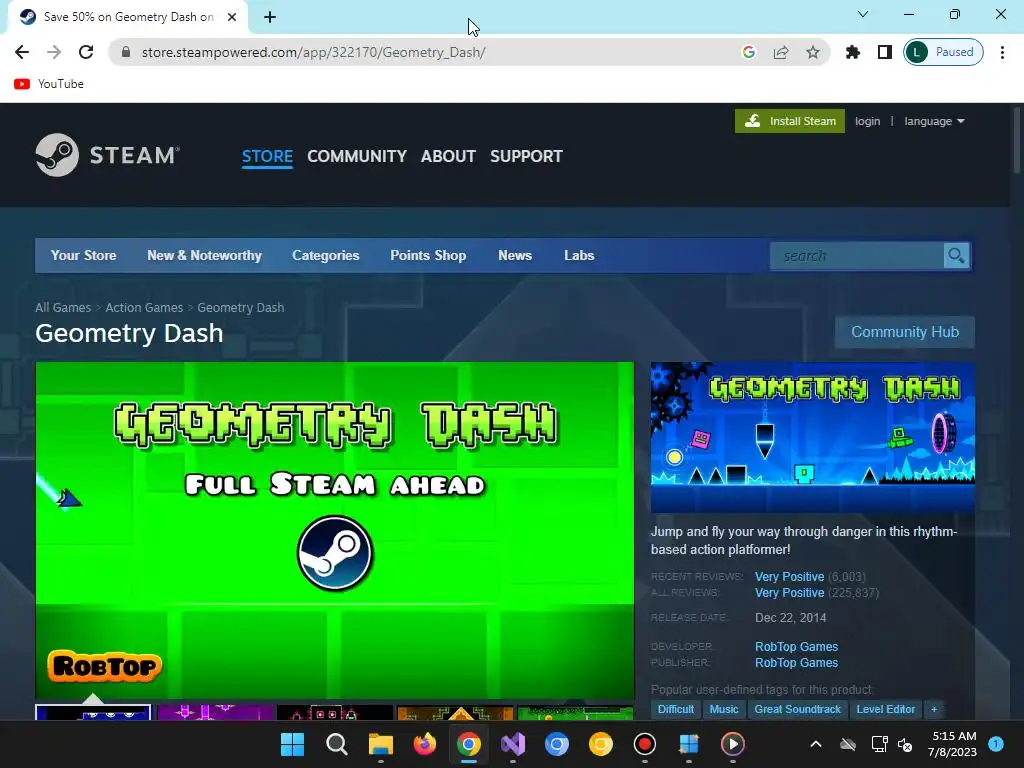The image size is (1024, 768).
Task: Click the Geometry Dash header capsule image
Action: click(x=812, y=438)
